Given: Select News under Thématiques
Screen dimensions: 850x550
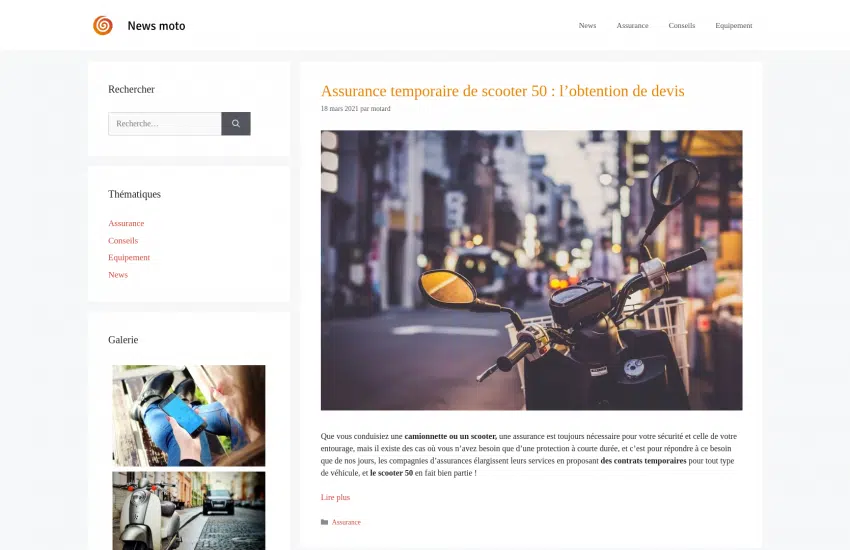Looking at the screenshot, I should [x=118, y=275].
